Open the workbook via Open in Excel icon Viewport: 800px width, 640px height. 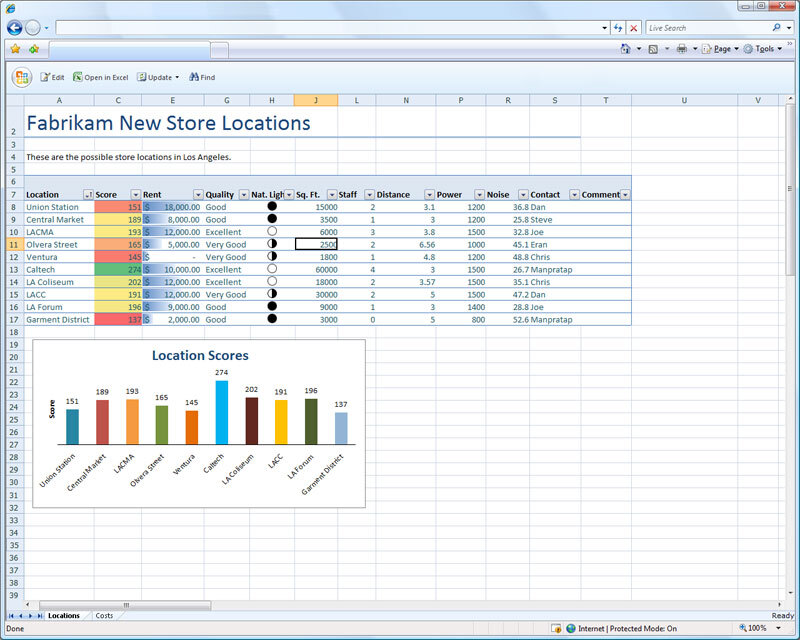pyautogui.click(x=77, y=77)
